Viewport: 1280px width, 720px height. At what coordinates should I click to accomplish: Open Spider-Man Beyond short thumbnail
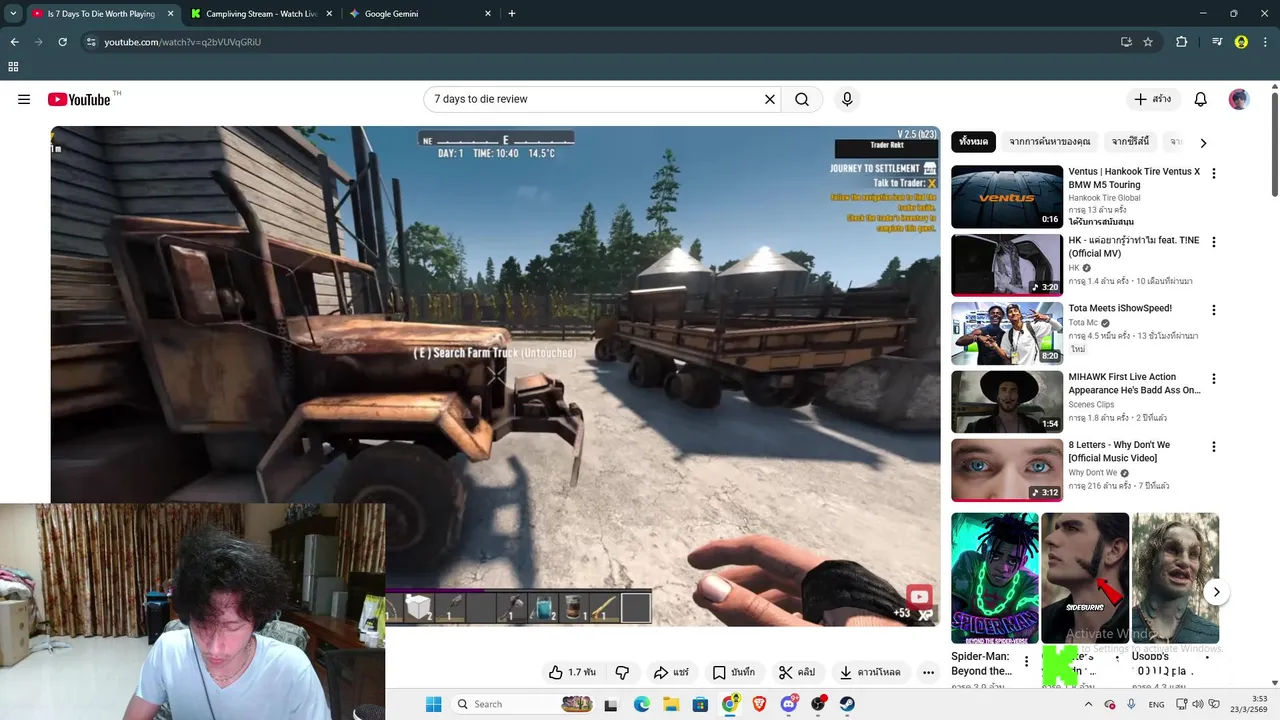click(x=995, y=578)
